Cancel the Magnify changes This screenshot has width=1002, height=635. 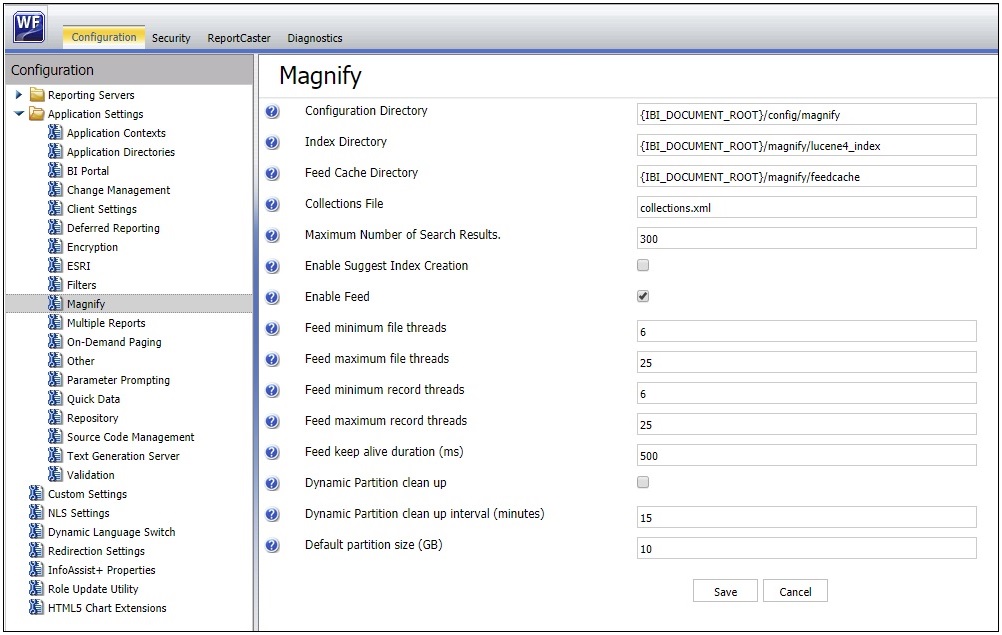(x=796, y=591)
